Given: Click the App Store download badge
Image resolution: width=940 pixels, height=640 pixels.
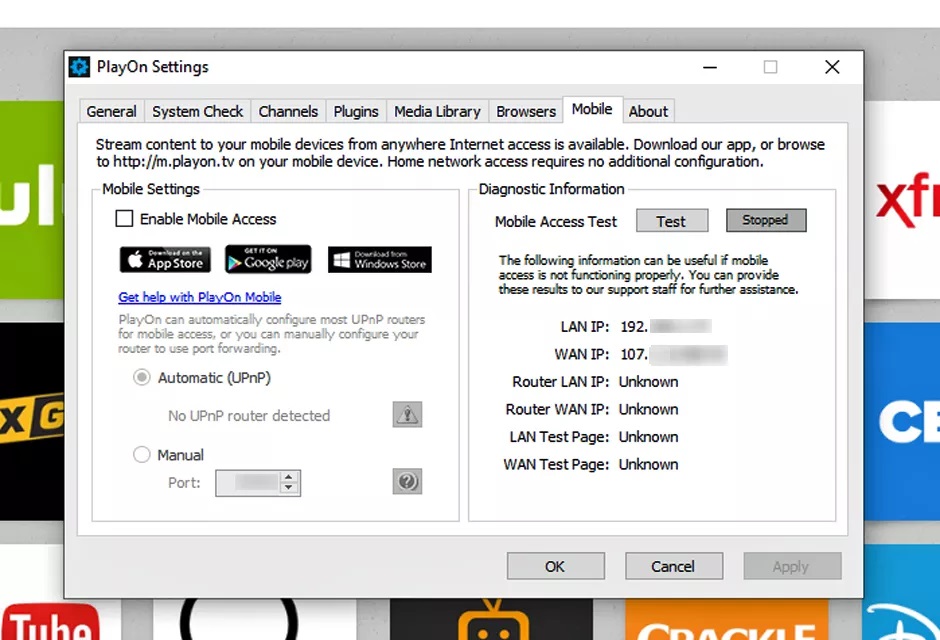Looking at the screenshot, I should tap(165, 260).
